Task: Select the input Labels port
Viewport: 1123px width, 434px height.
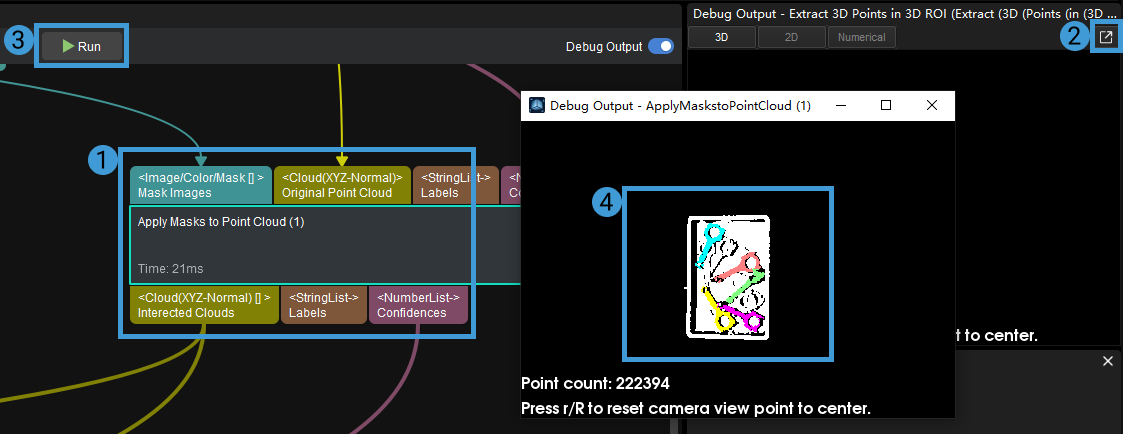Action: [456, 185]
